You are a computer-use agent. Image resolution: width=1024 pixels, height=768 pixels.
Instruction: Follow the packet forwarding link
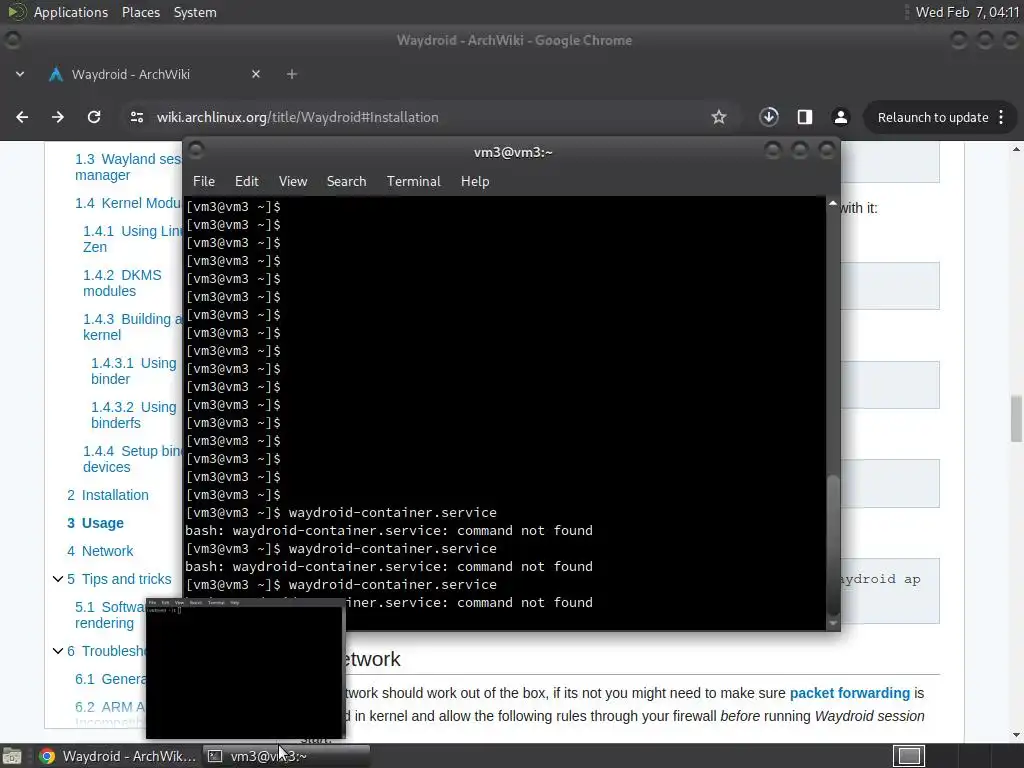(x=850, y=693)
